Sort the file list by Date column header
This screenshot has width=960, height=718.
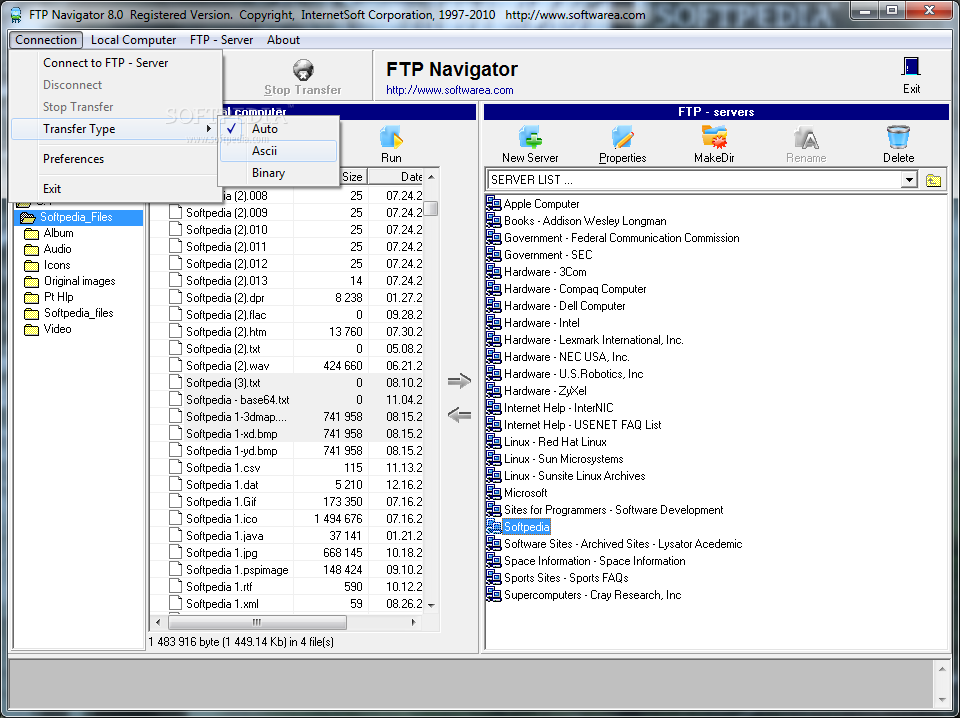point(396,177)
